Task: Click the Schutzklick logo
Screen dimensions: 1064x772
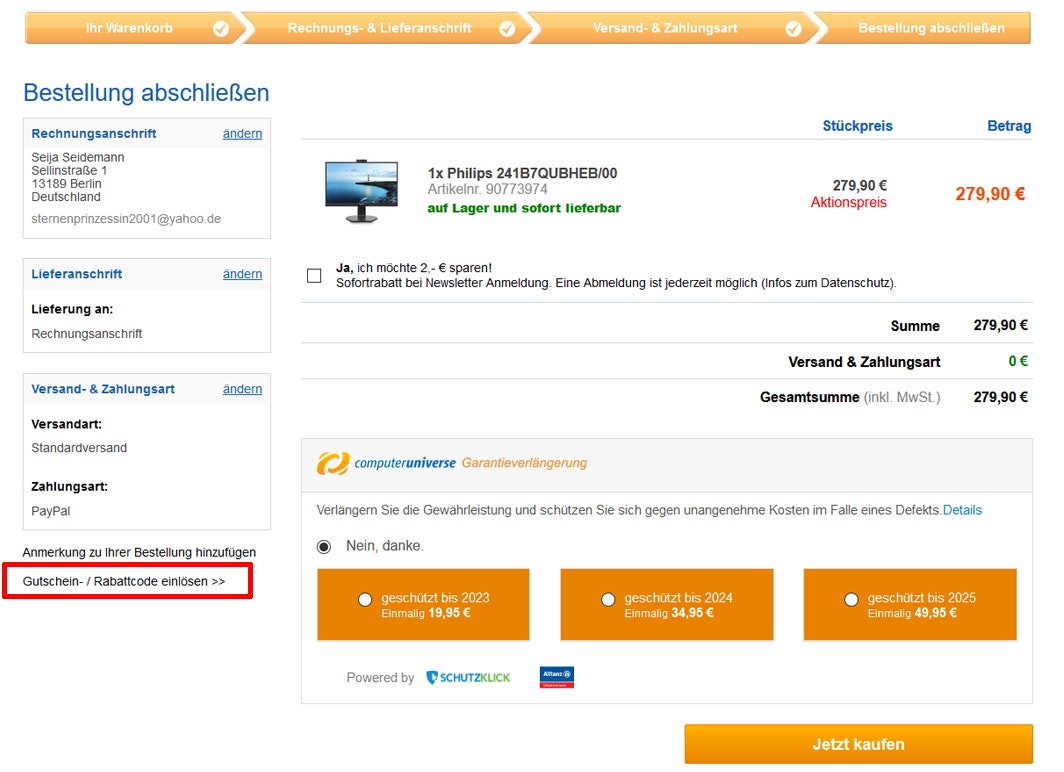Action: [468, 678]
